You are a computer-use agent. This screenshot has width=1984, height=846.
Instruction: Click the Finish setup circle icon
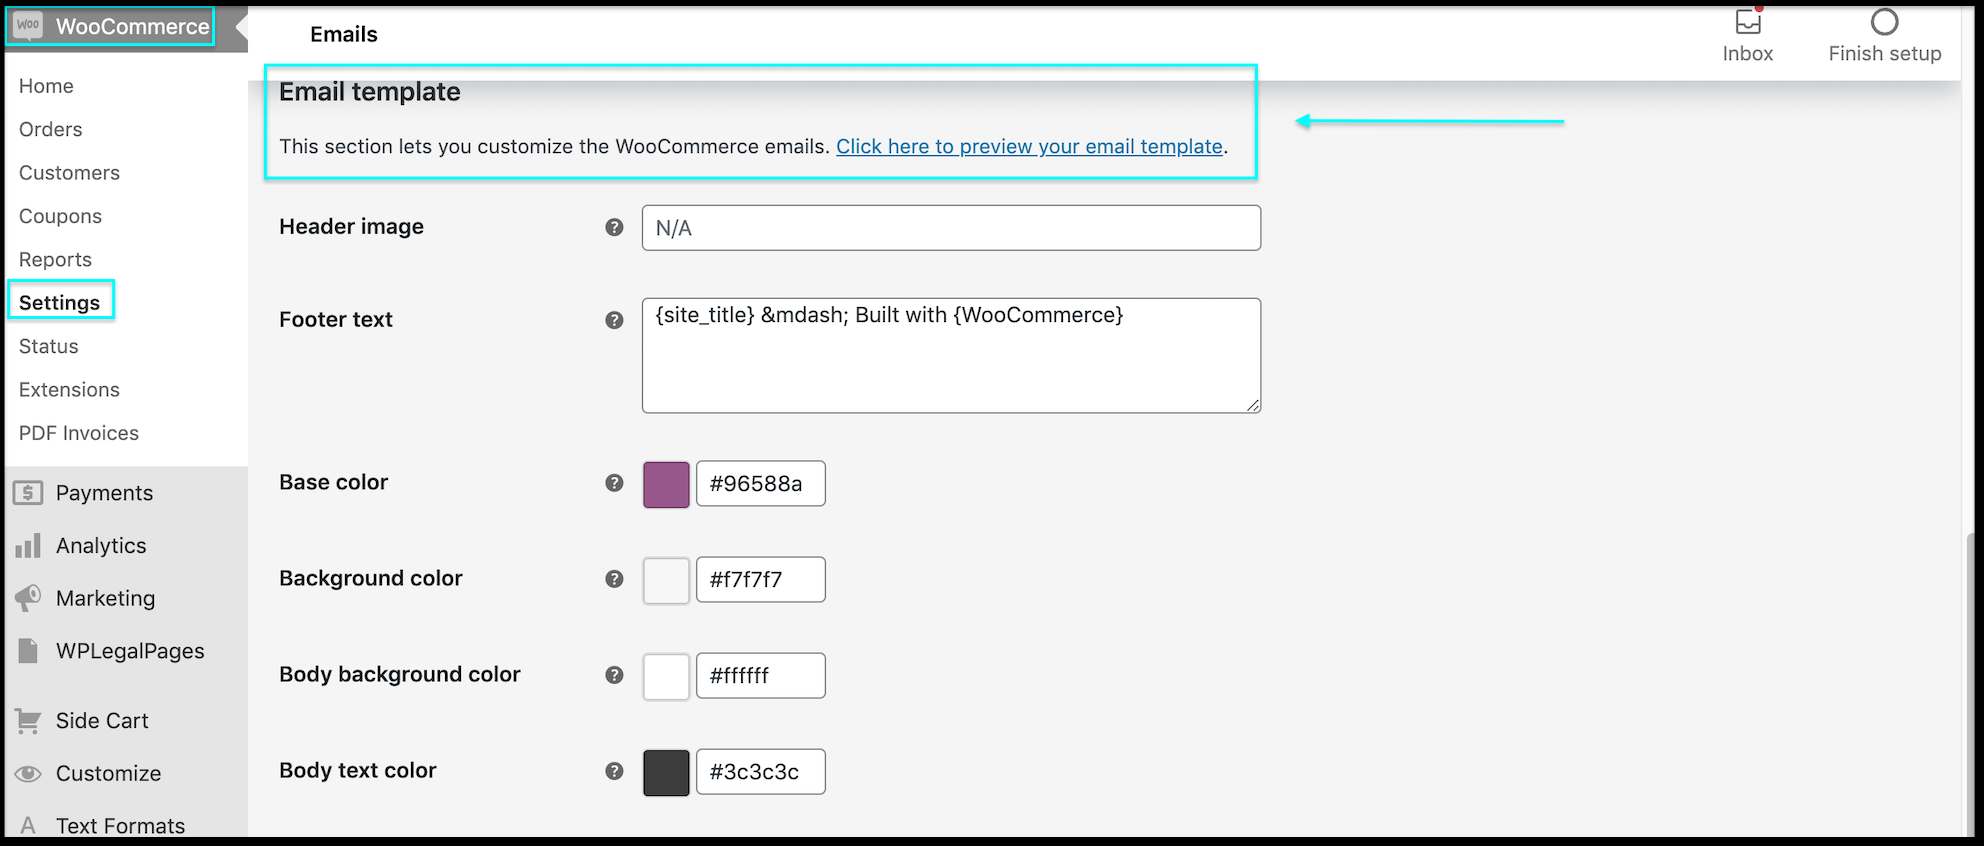click(1884, 22)
